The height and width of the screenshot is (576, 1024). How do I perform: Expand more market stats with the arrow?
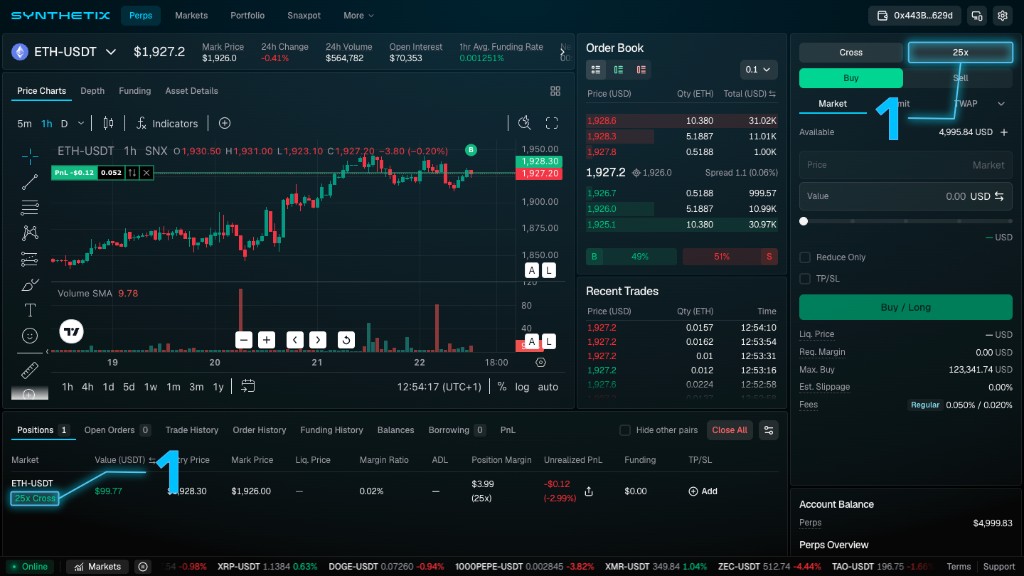pos(563,52)
